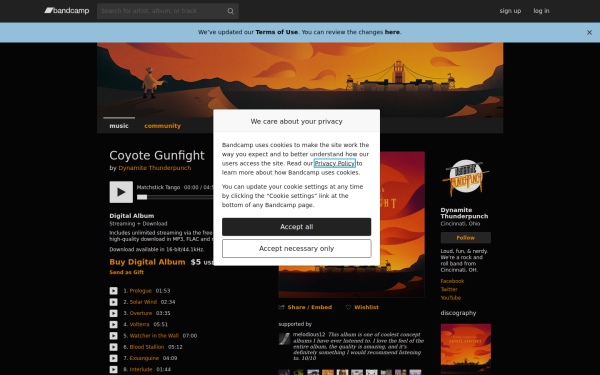Open the band's Facebook link
This screenshot has width=600, height=375.
452,281
